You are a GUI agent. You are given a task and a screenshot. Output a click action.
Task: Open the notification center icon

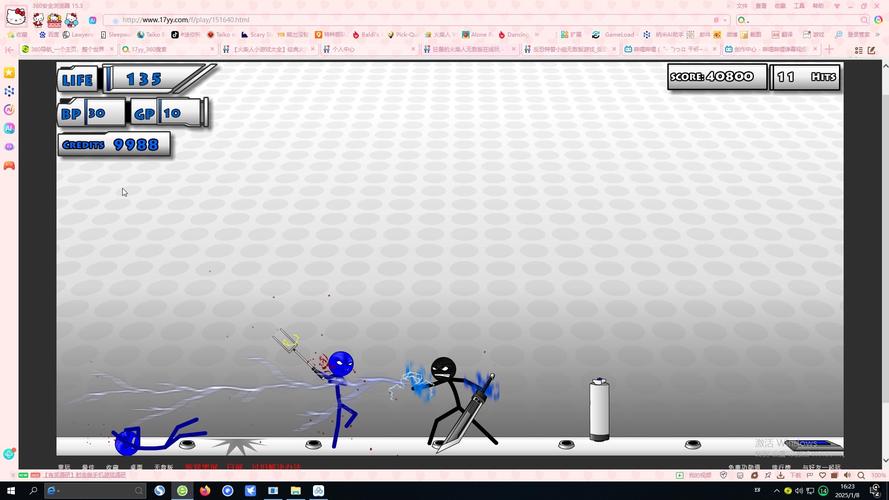coord(875,490)
